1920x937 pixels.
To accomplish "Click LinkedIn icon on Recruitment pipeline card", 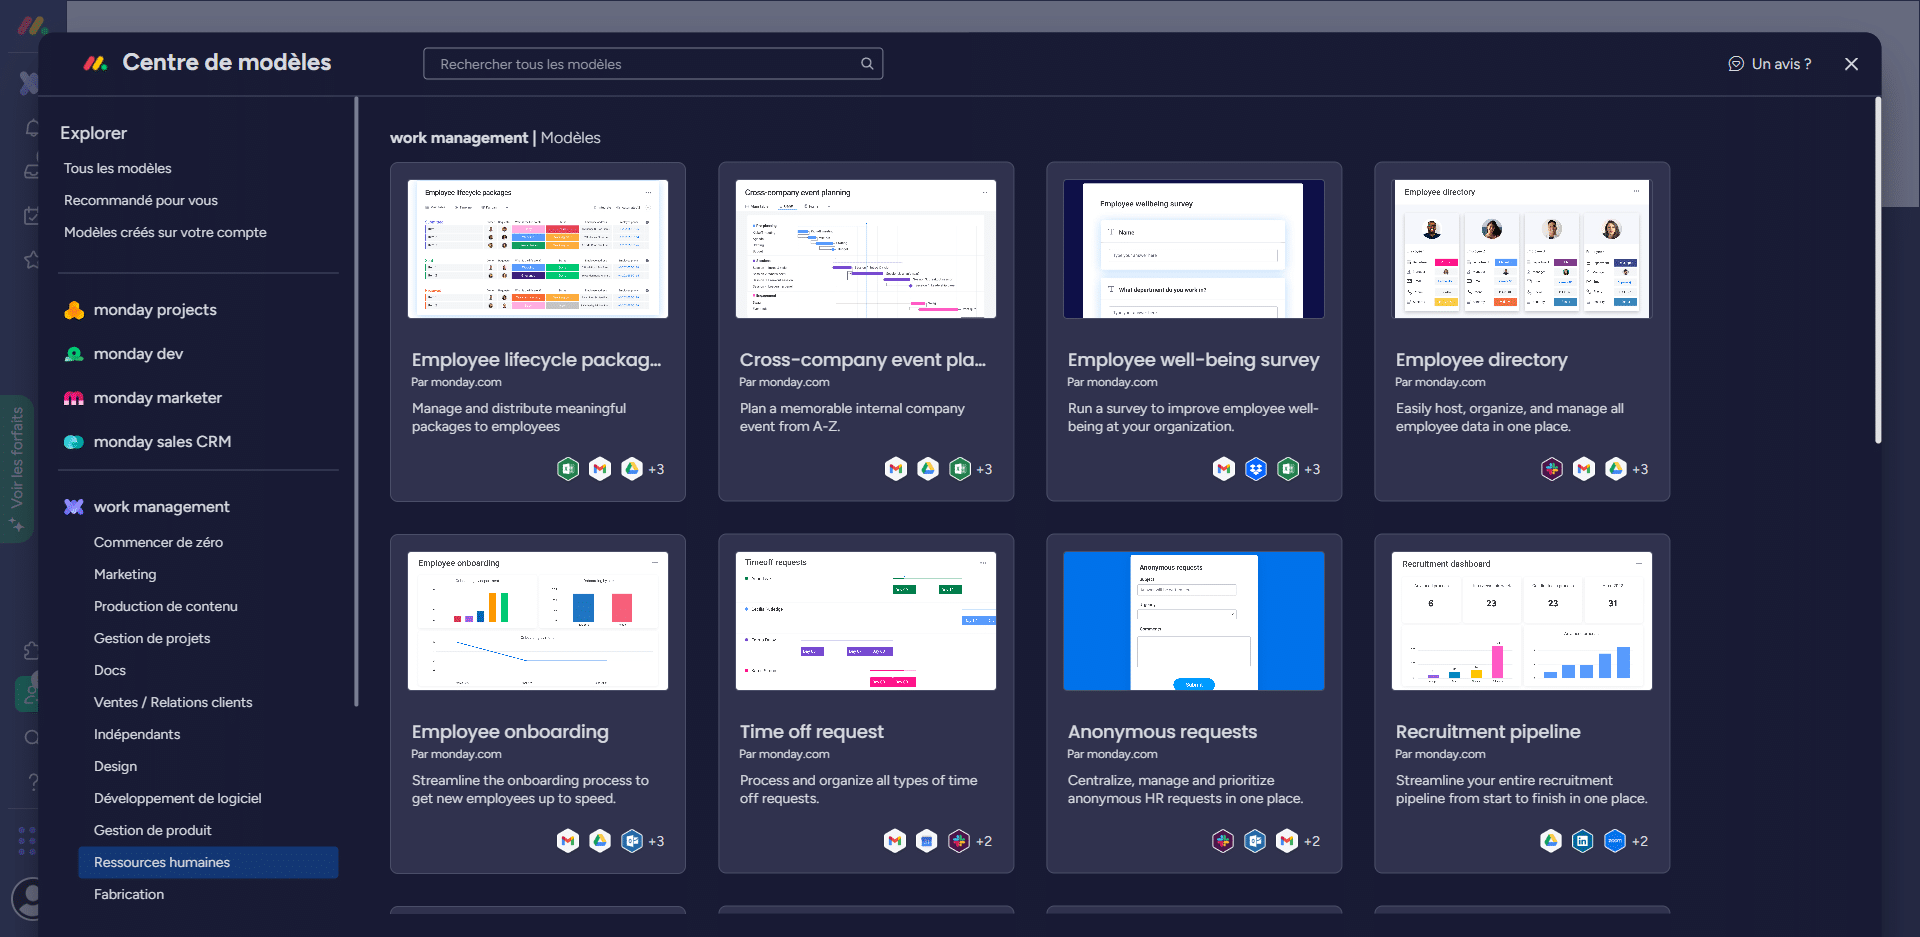I will [x=1582, y=841].
